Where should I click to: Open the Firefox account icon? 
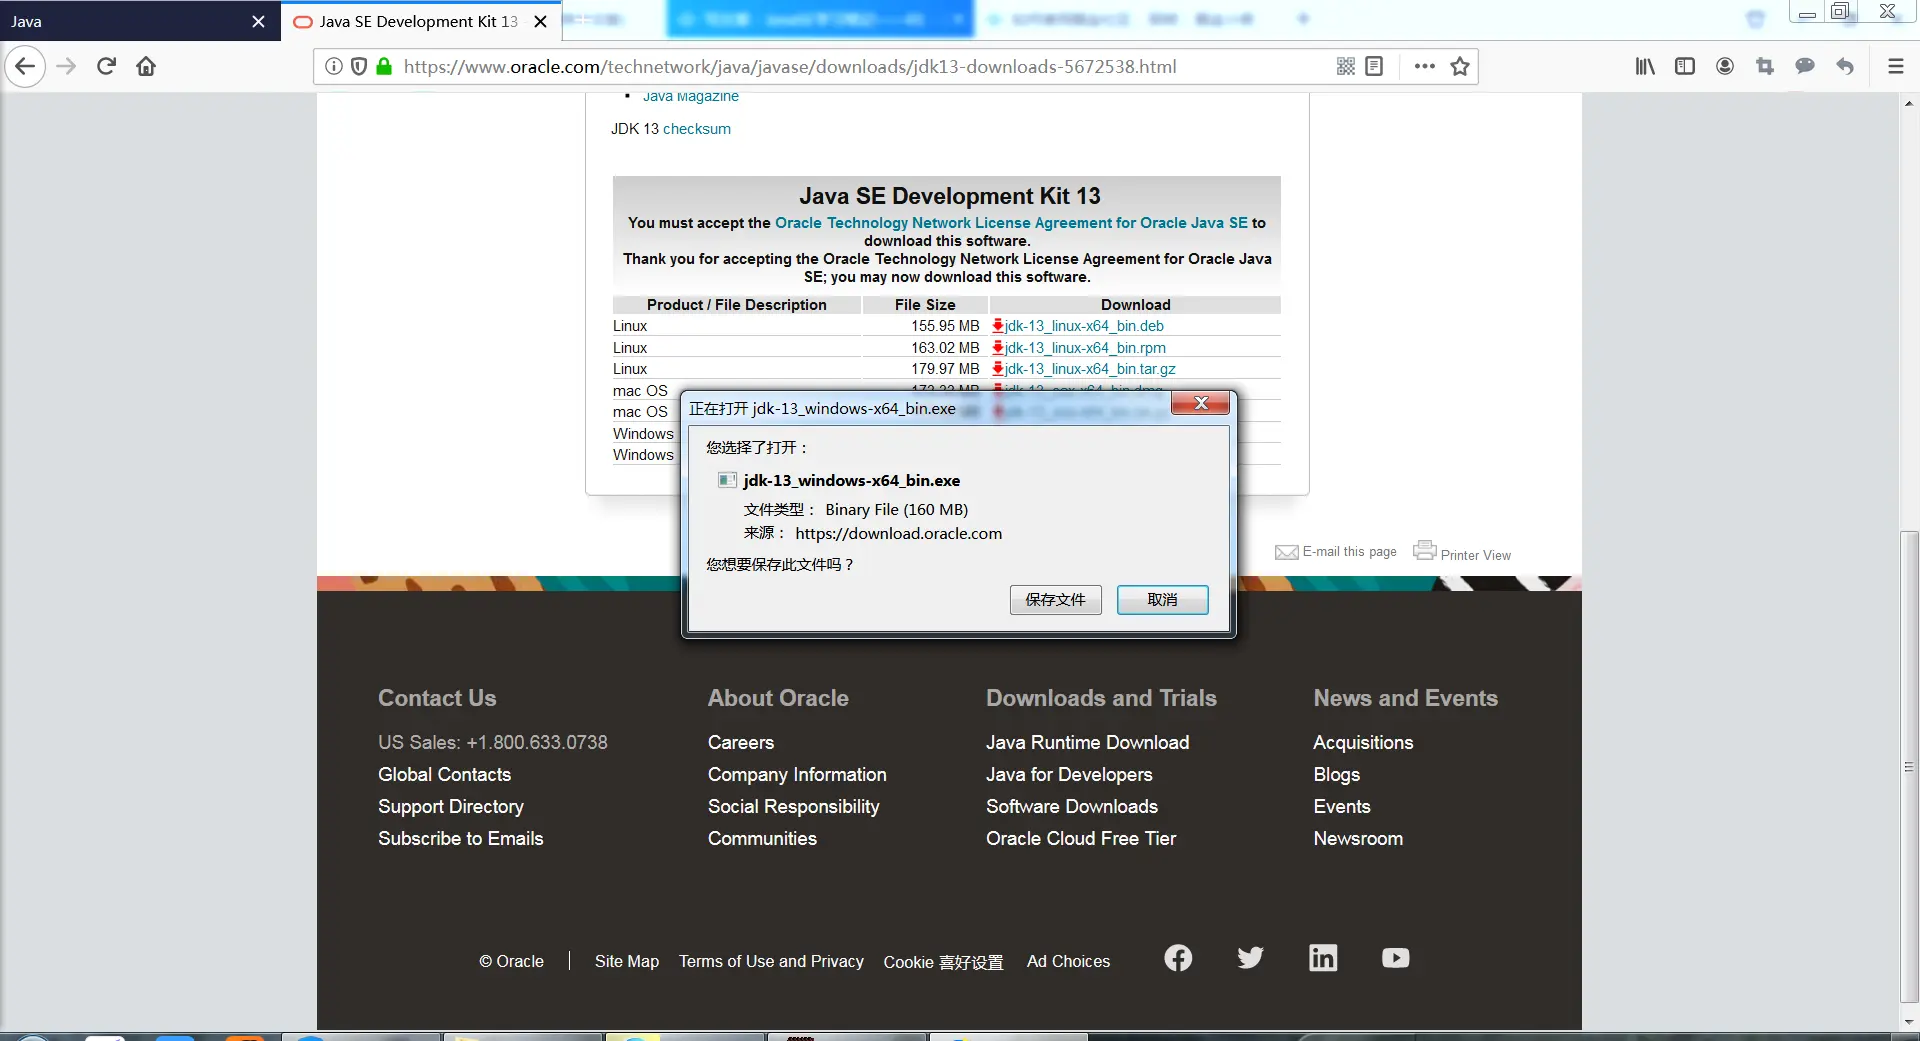tap(1725, 67)
